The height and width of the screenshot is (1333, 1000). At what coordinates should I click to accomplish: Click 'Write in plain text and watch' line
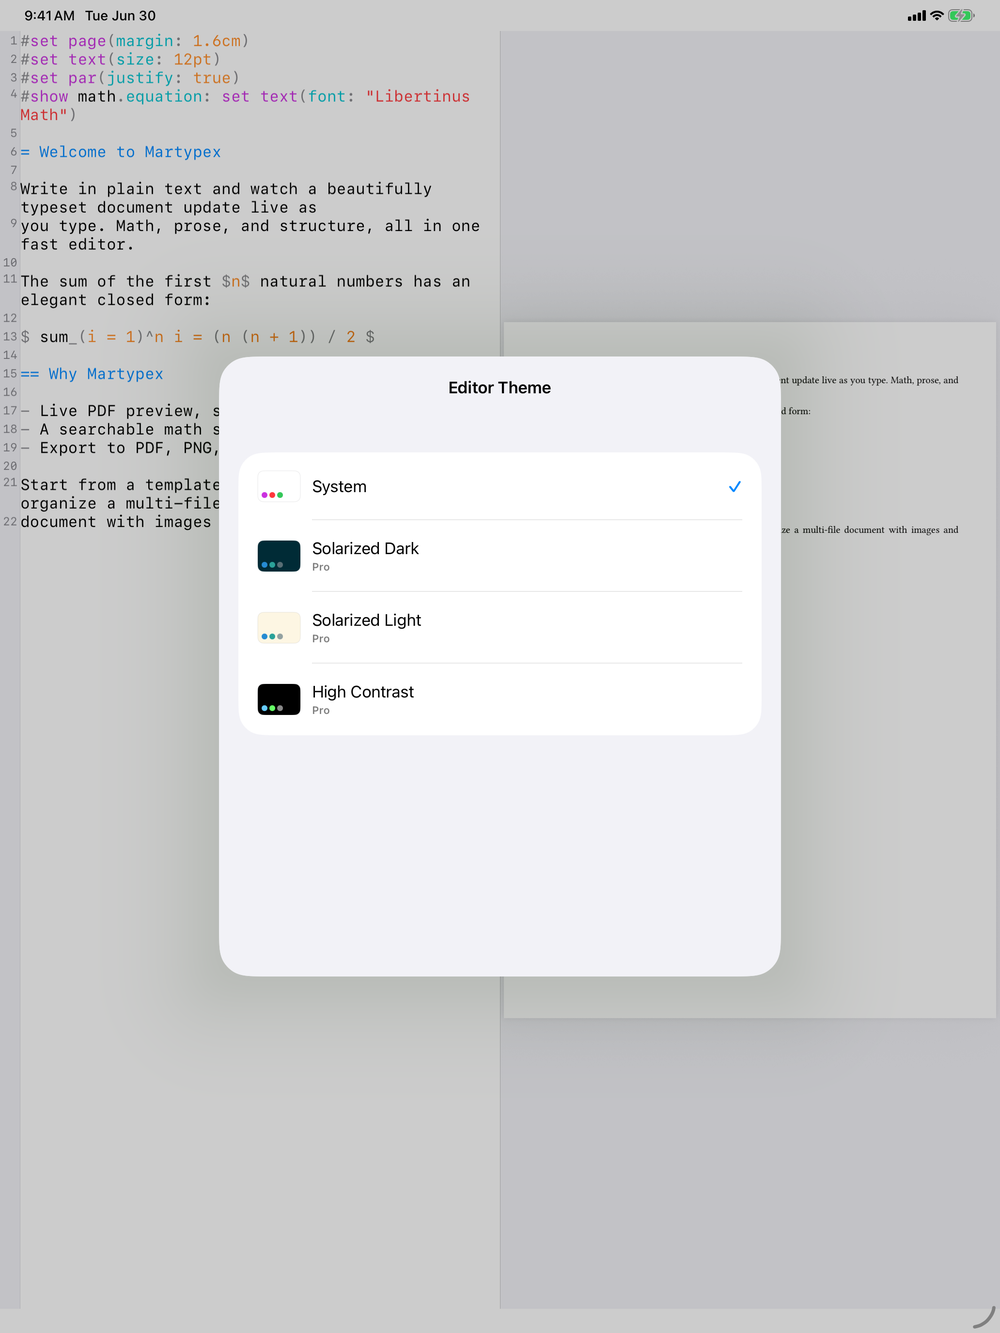pos(226,198)
